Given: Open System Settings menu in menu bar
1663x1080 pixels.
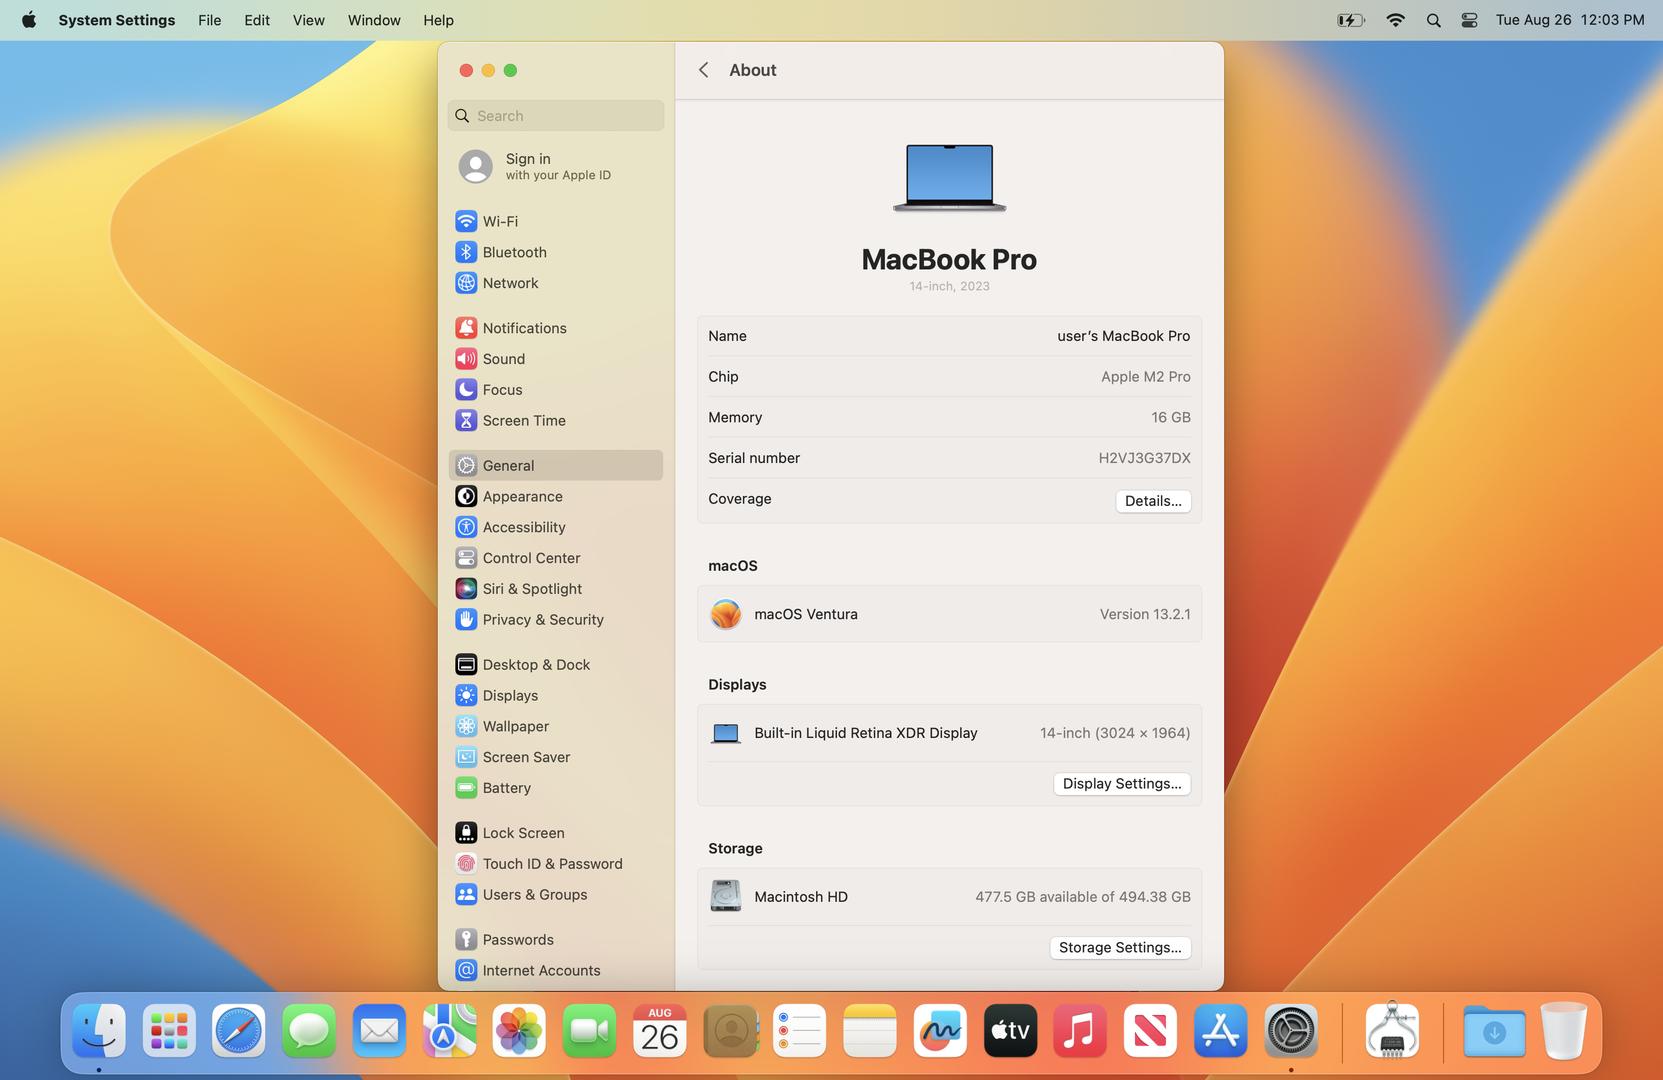Looking at the screenshot, I should pos(117,20).
